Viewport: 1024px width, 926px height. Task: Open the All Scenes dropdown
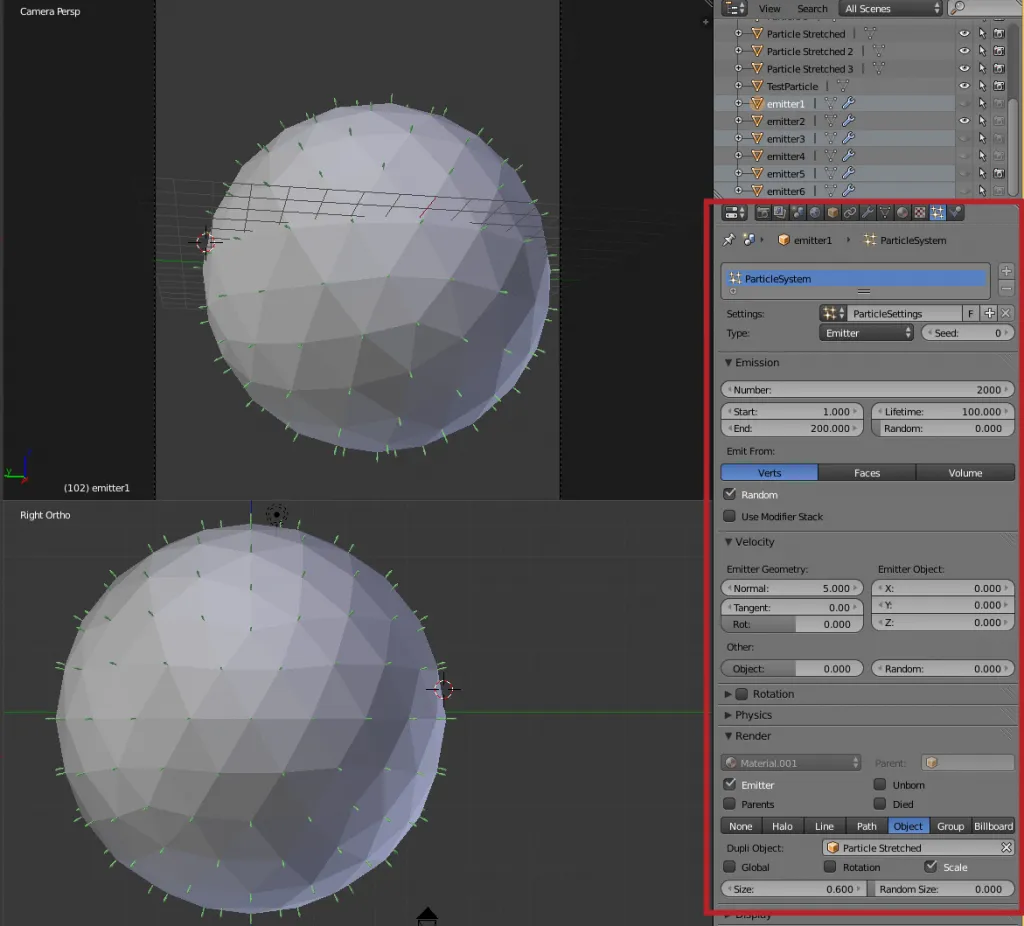point(888,8)
